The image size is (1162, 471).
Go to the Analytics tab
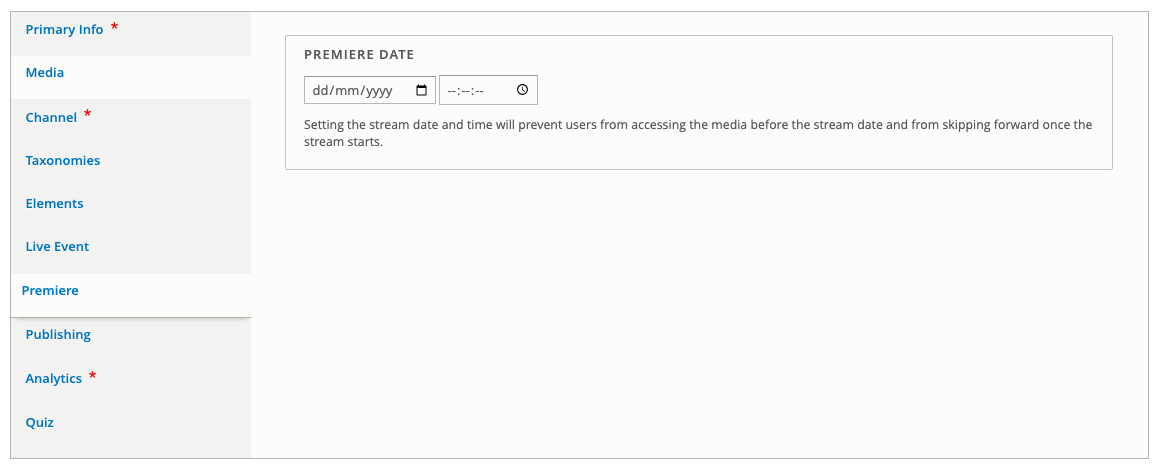pyautogui.click(x=53, y=378)
